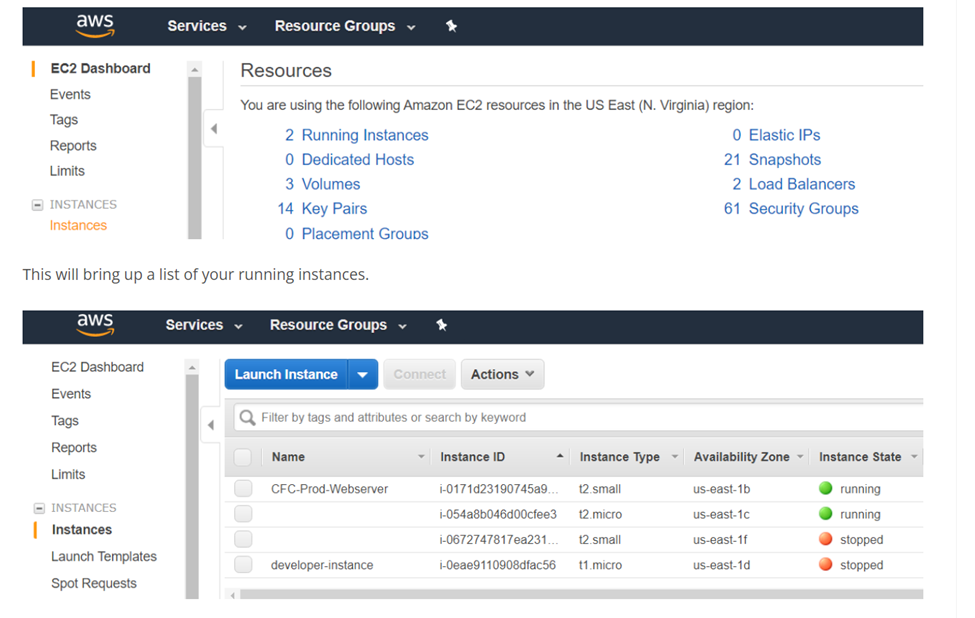Open Tags in the upper sidebar
975x618 pixels.
coord(64,119)
